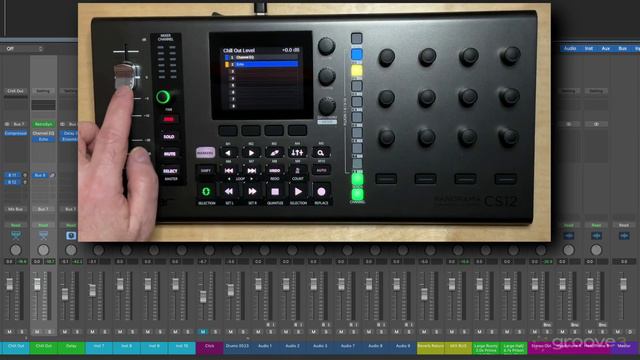Open Read automation mode on the Master strip

[x=624, y=225]
